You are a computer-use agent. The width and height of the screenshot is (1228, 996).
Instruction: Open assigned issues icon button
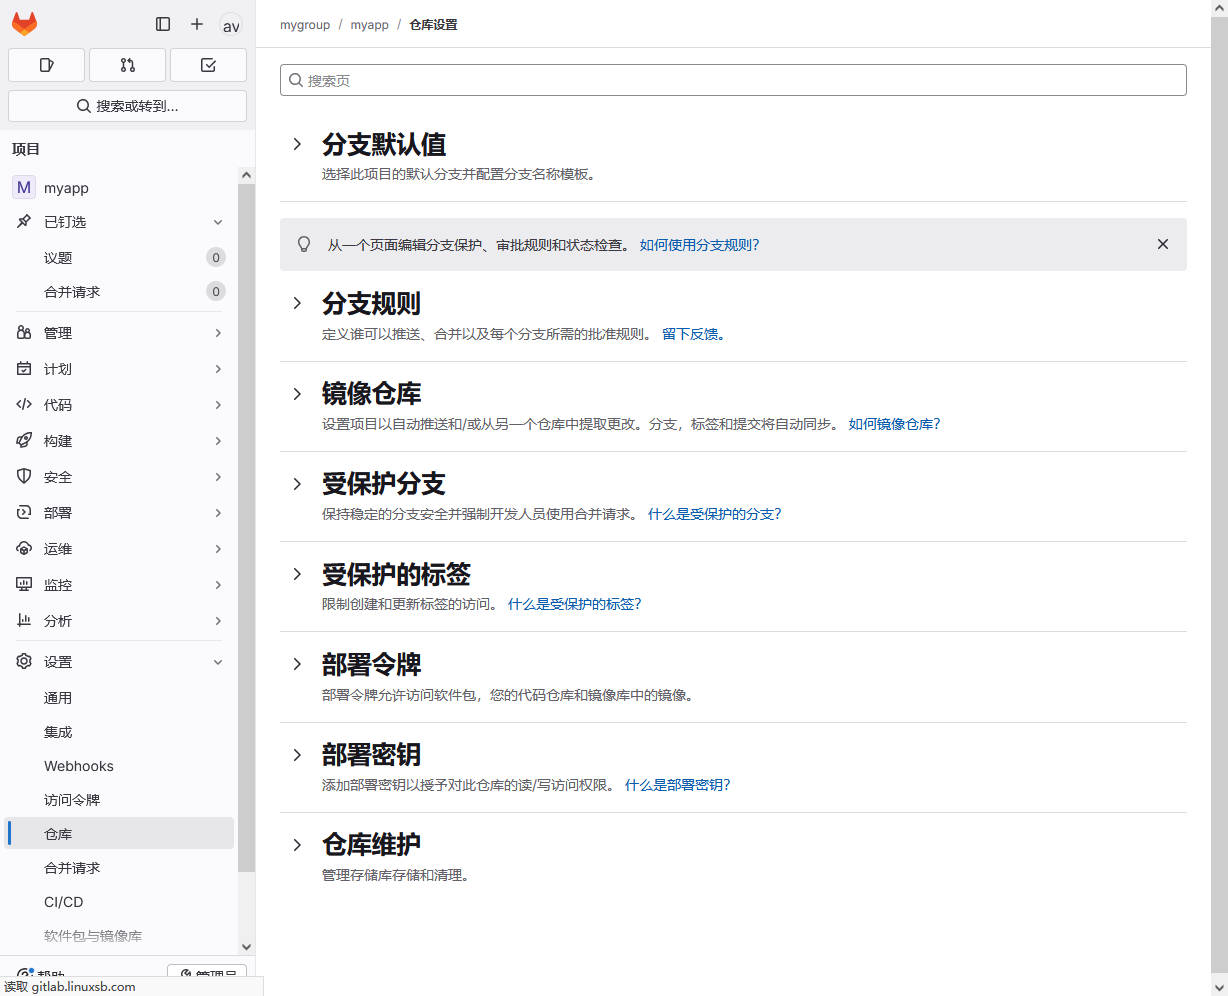tap(46, 65)
